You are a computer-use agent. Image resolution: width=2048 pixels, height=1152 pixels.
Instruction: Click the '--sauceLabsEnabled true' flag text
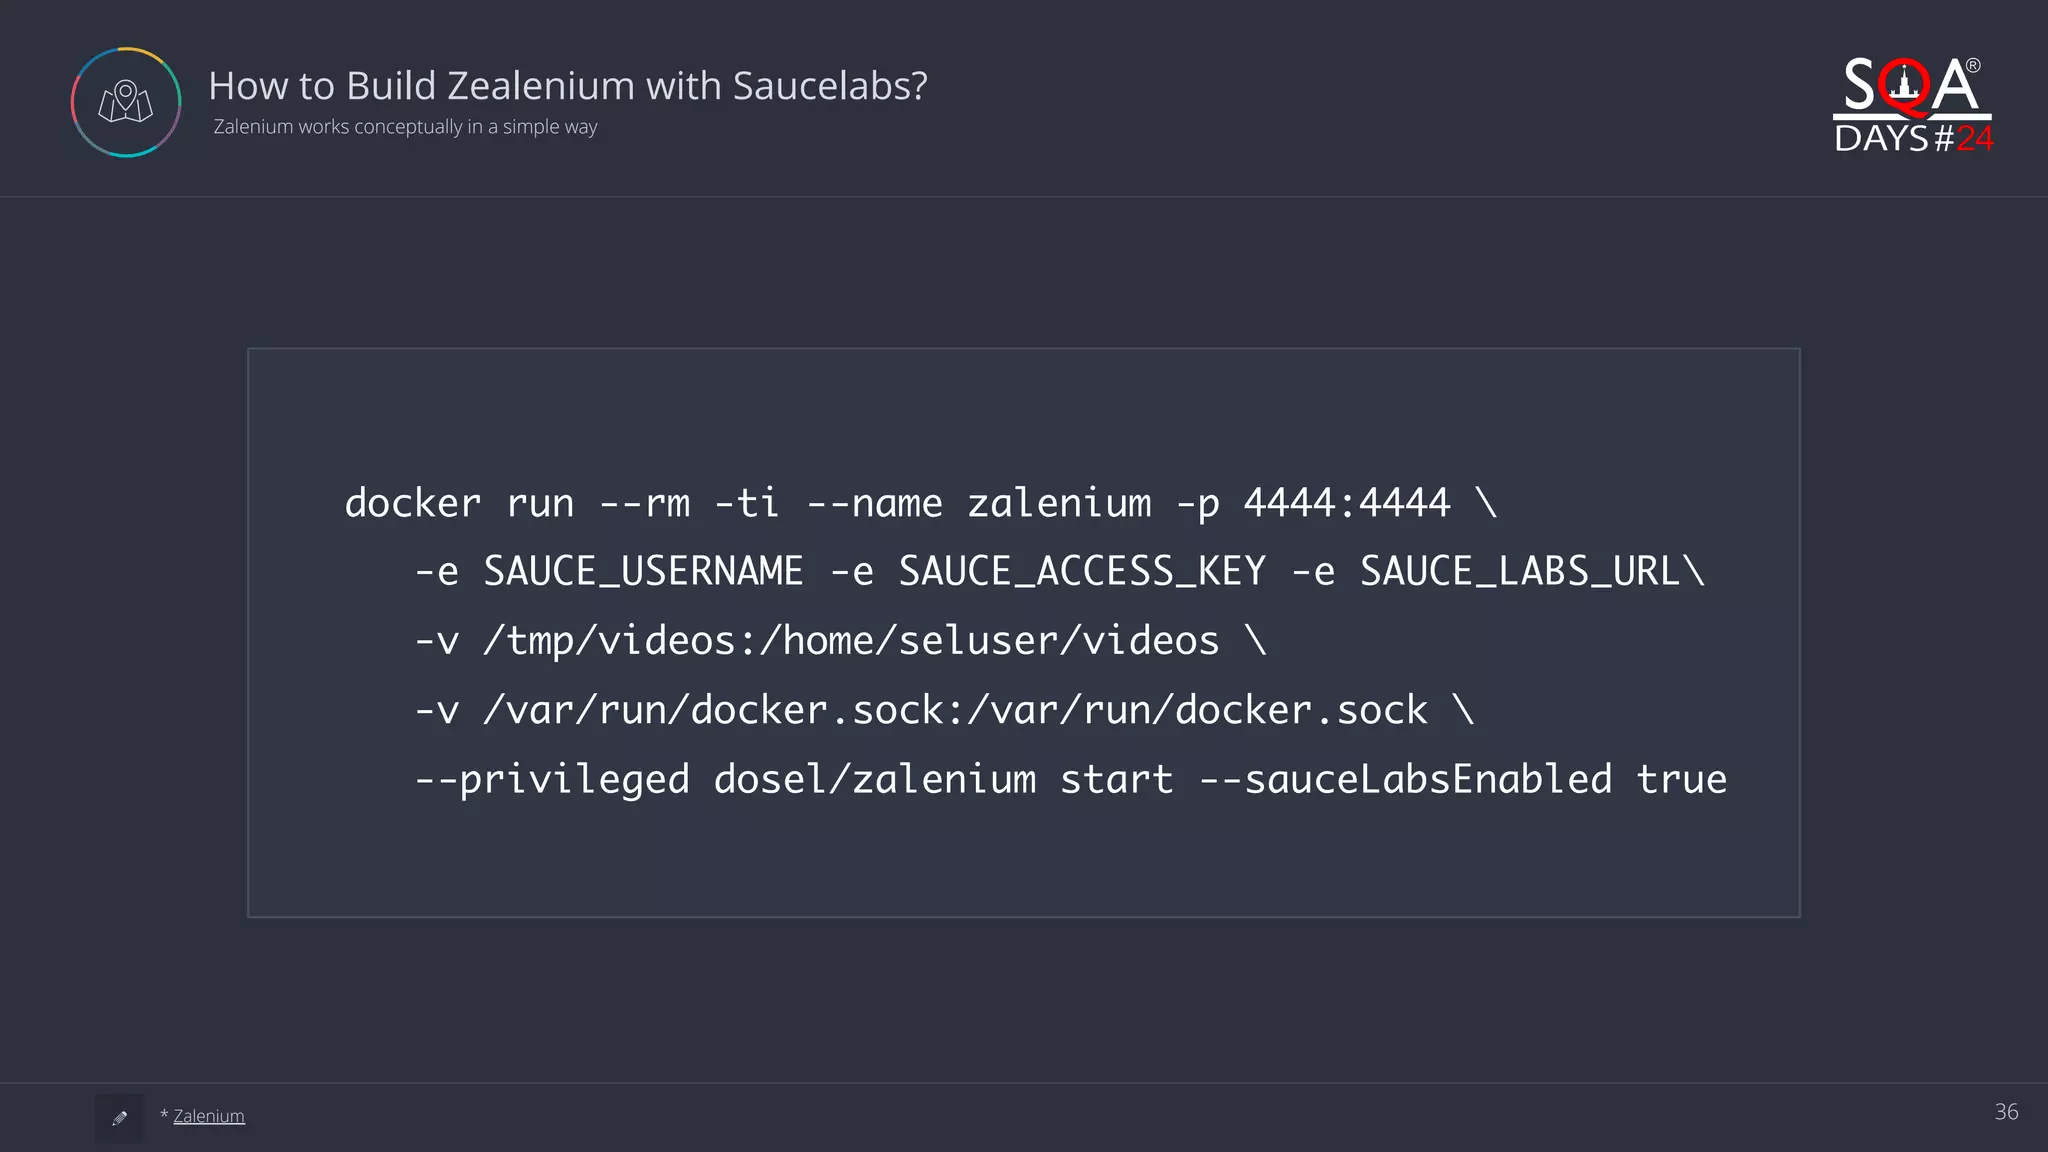pyautogui.click(x=1463, y=779)
